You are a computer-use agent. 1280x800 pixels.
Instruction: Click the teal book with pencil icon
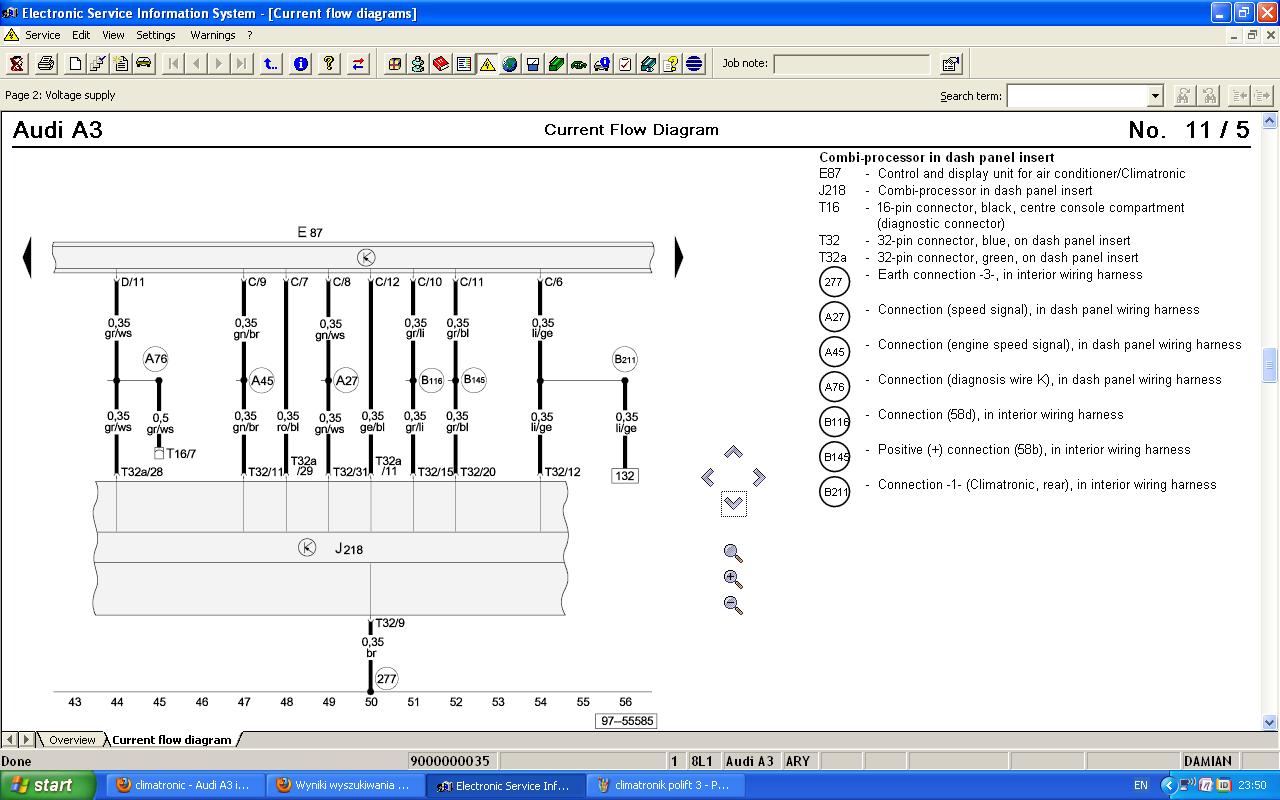pyautogui.click(x=648, y=64)
